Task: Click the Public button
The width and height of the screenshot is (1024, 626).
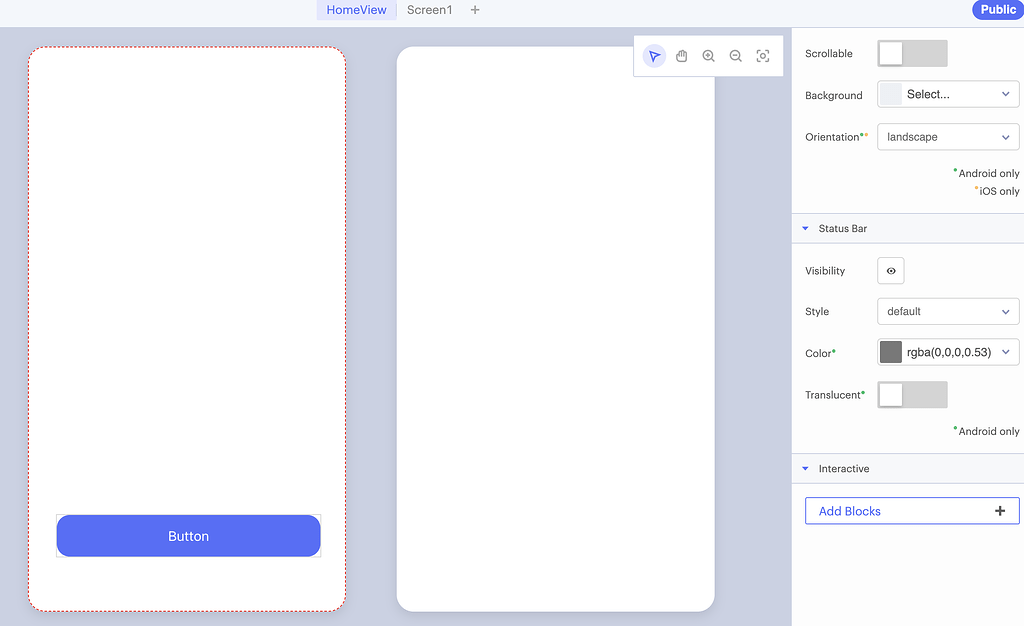Action: point(997,9)
